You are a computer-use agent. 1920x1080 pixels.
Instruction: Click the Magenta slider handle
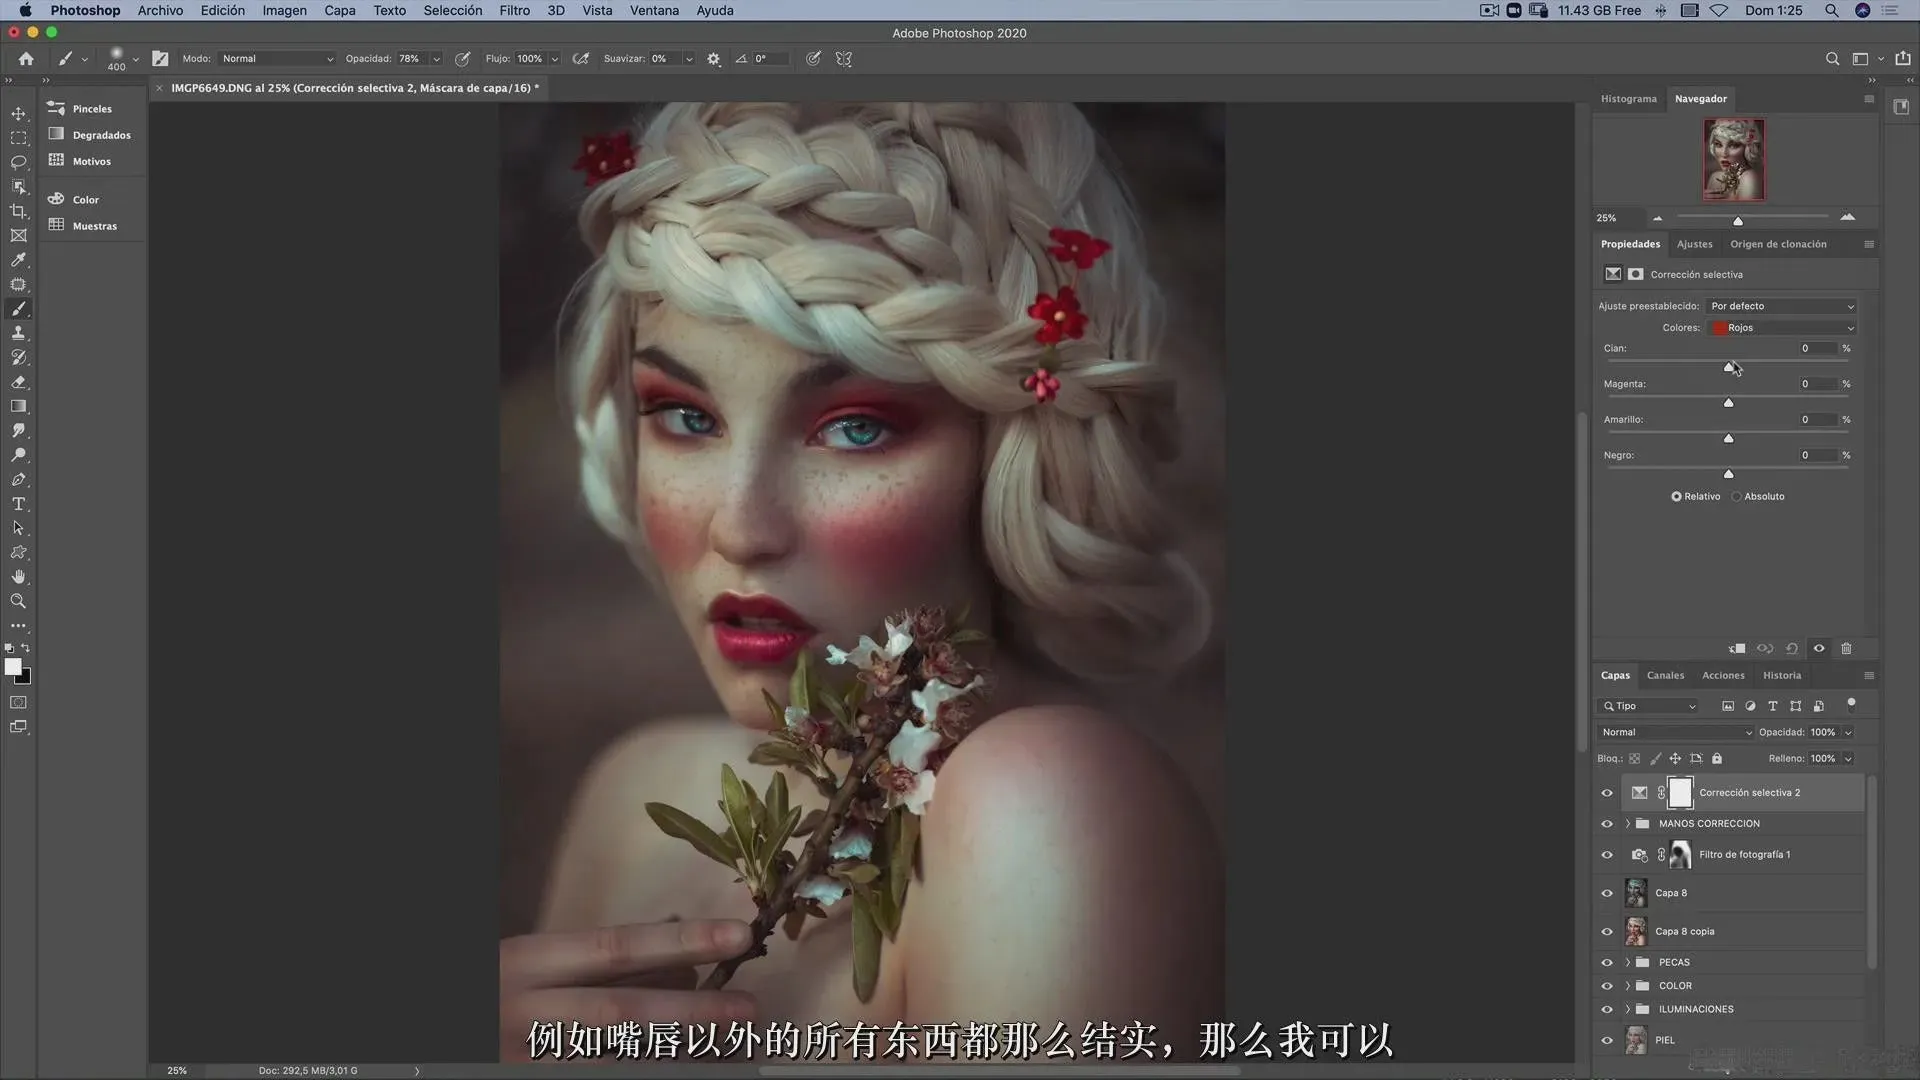point(1728,403)
